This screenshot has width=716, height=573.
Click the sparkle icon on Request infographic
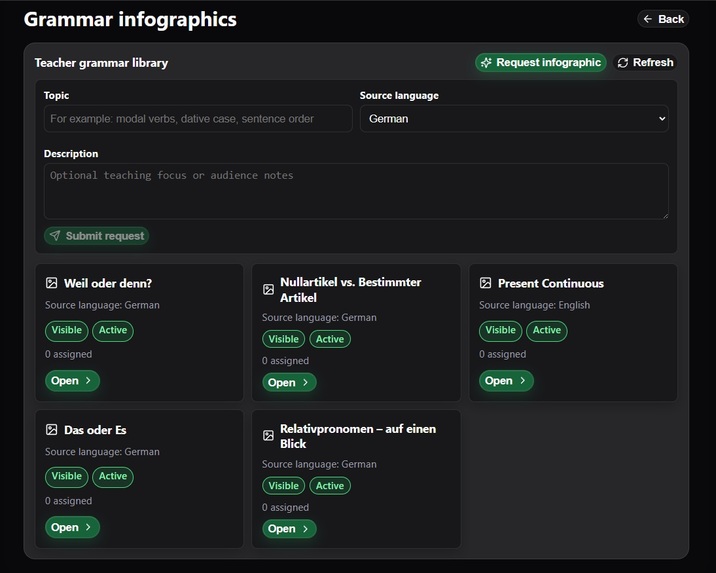coord(486,63)
